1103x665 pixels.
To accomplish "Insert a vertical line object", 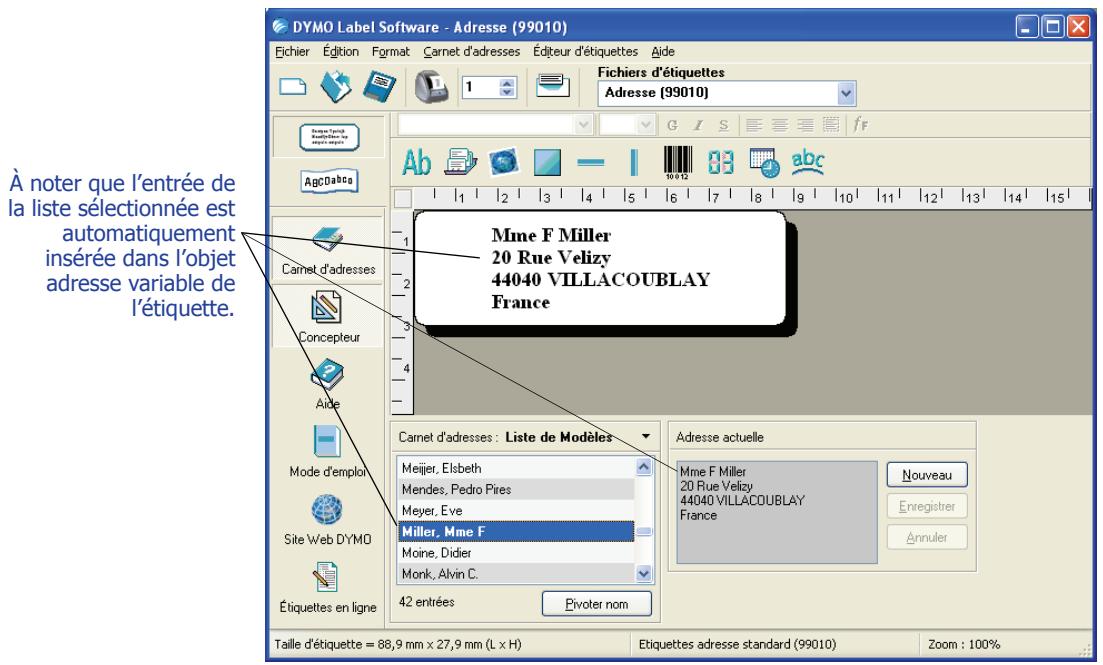I will 634,163.
